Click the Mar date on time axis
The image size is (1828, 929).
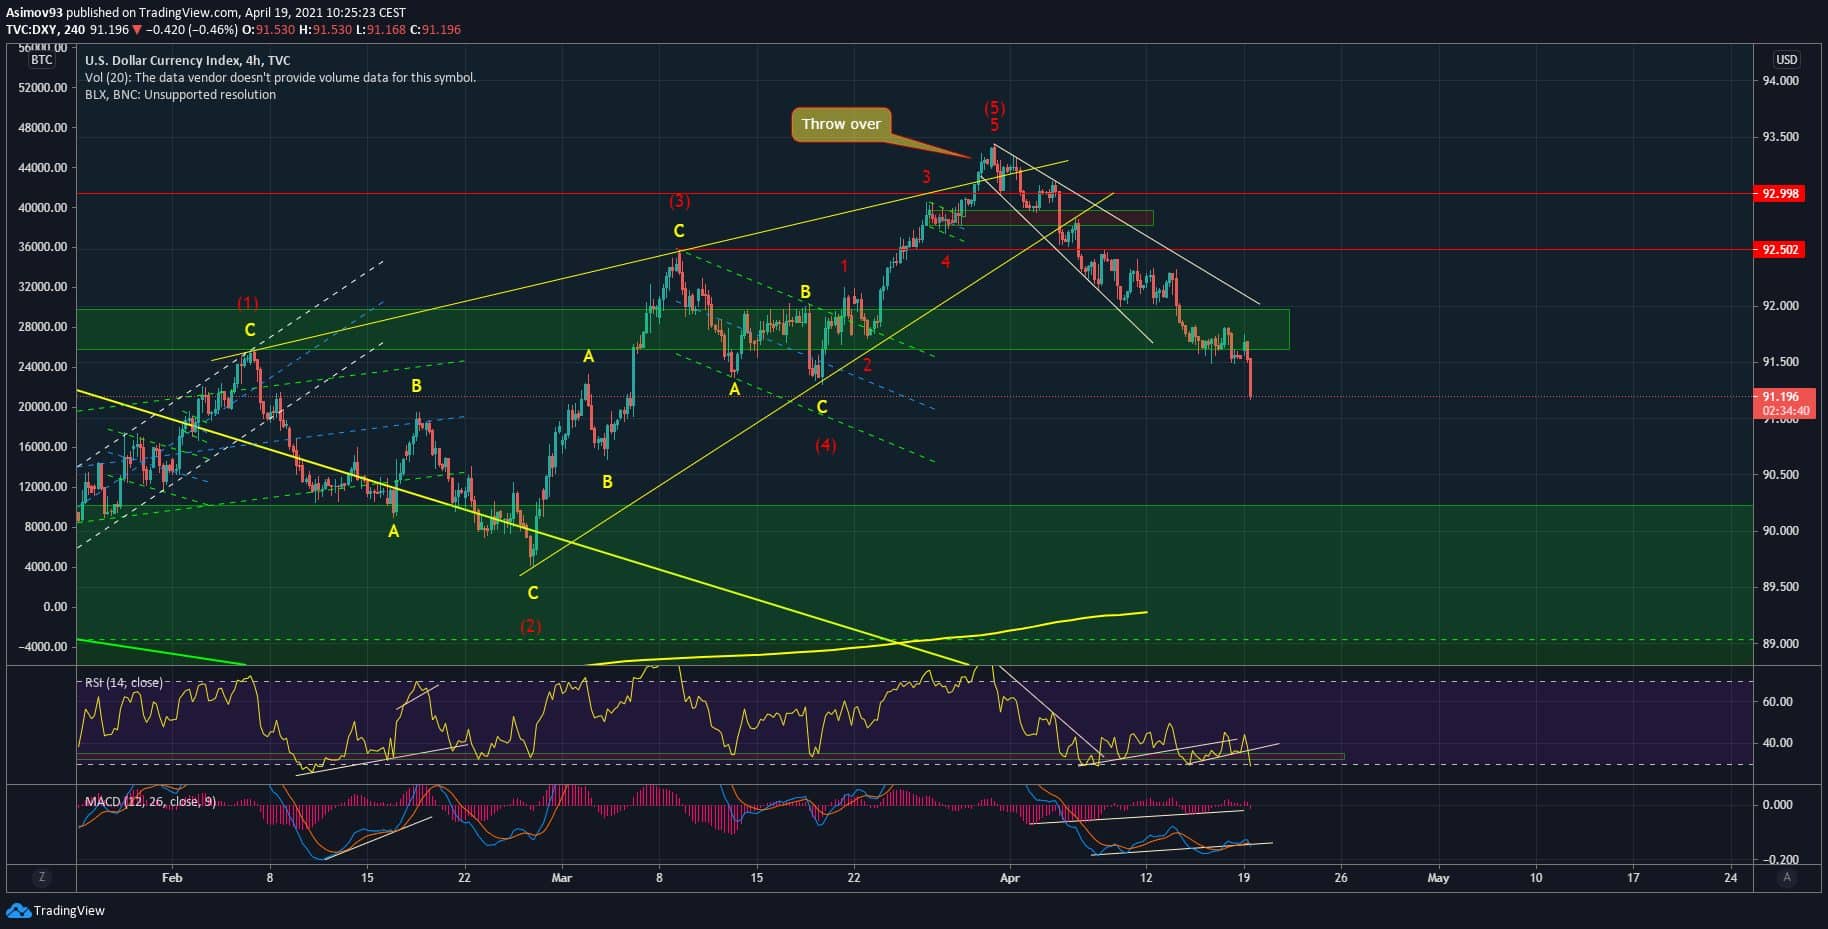pyautogui.click(x=562, y=878)
